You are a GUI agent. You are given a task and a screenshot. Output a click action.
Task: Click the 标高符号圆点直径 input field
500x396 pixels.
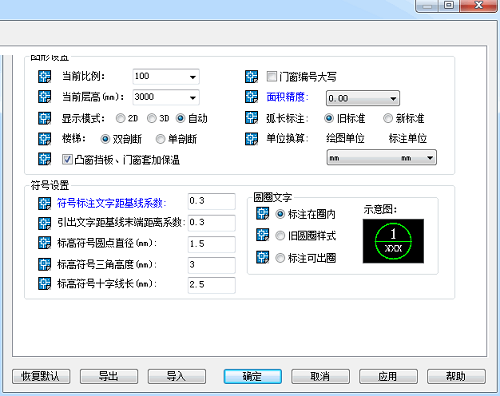(212, 244)
